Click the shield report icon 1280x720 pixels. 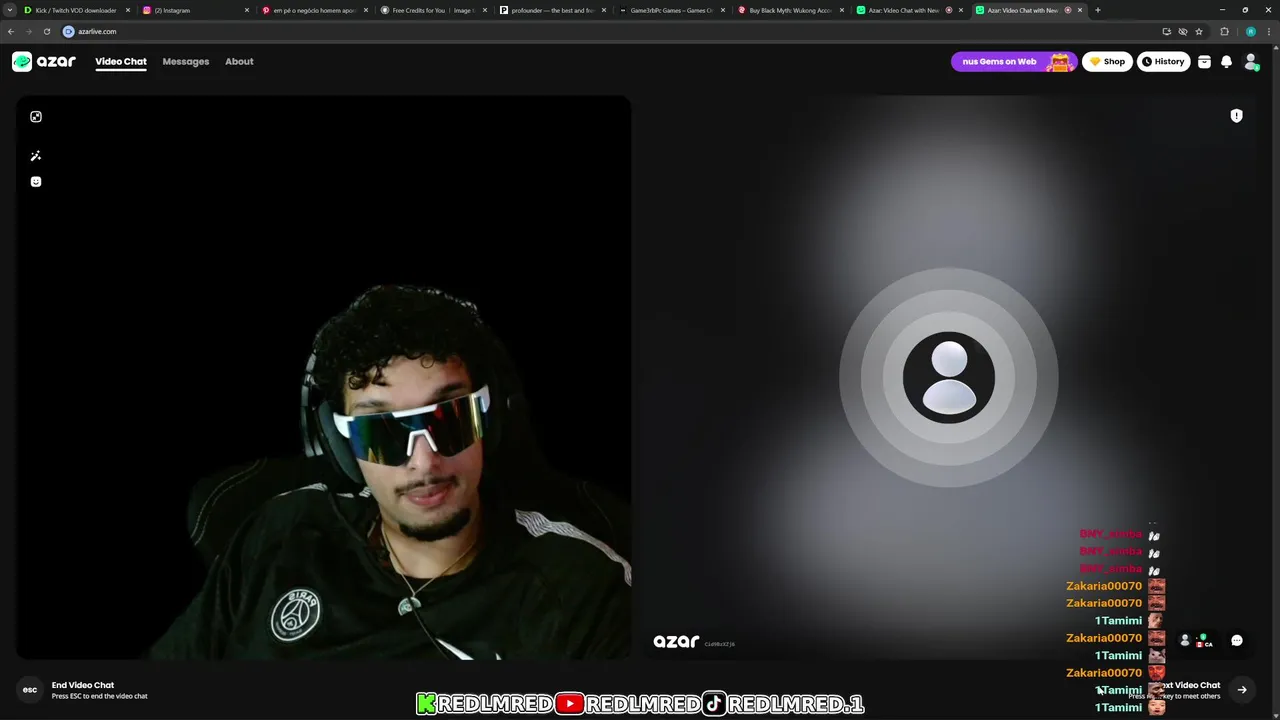tap(1236, 116)
